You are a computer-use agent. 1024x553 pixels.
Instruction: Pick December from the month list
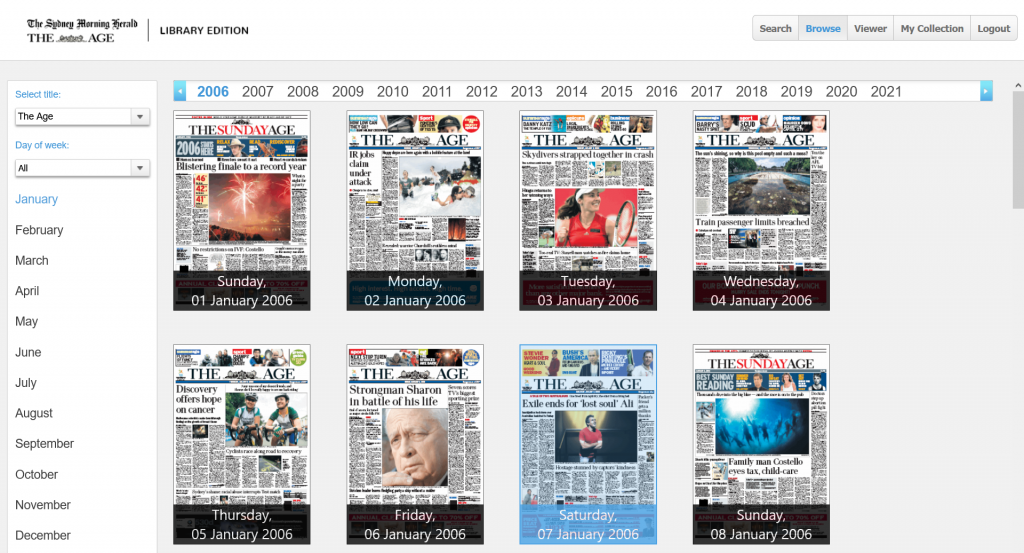(43, 535)
